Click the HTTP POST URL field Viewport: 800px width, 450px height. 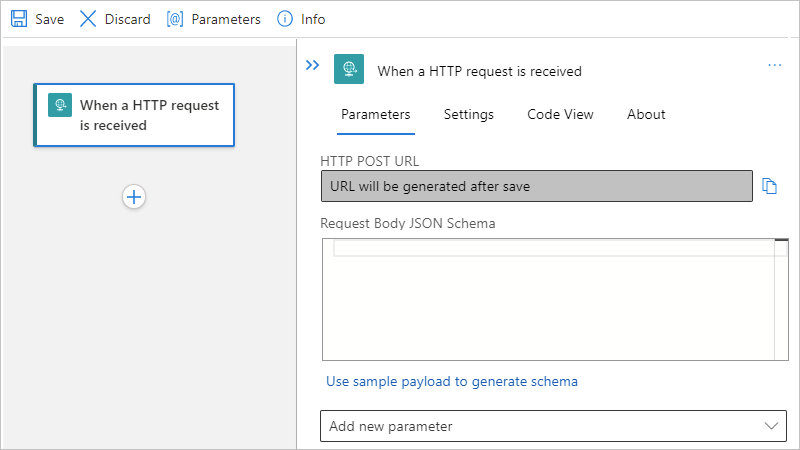[x=536, y=186]
